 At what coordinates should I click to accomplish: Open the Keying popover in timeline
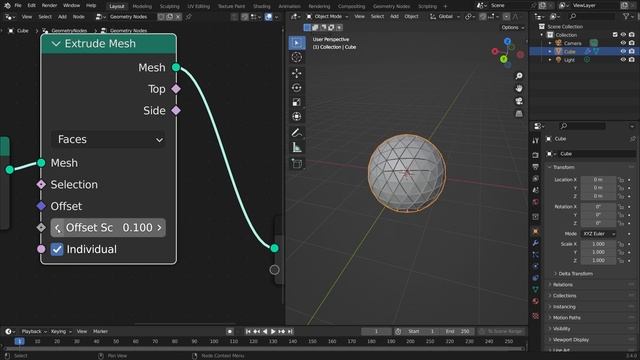coord(60,331)
